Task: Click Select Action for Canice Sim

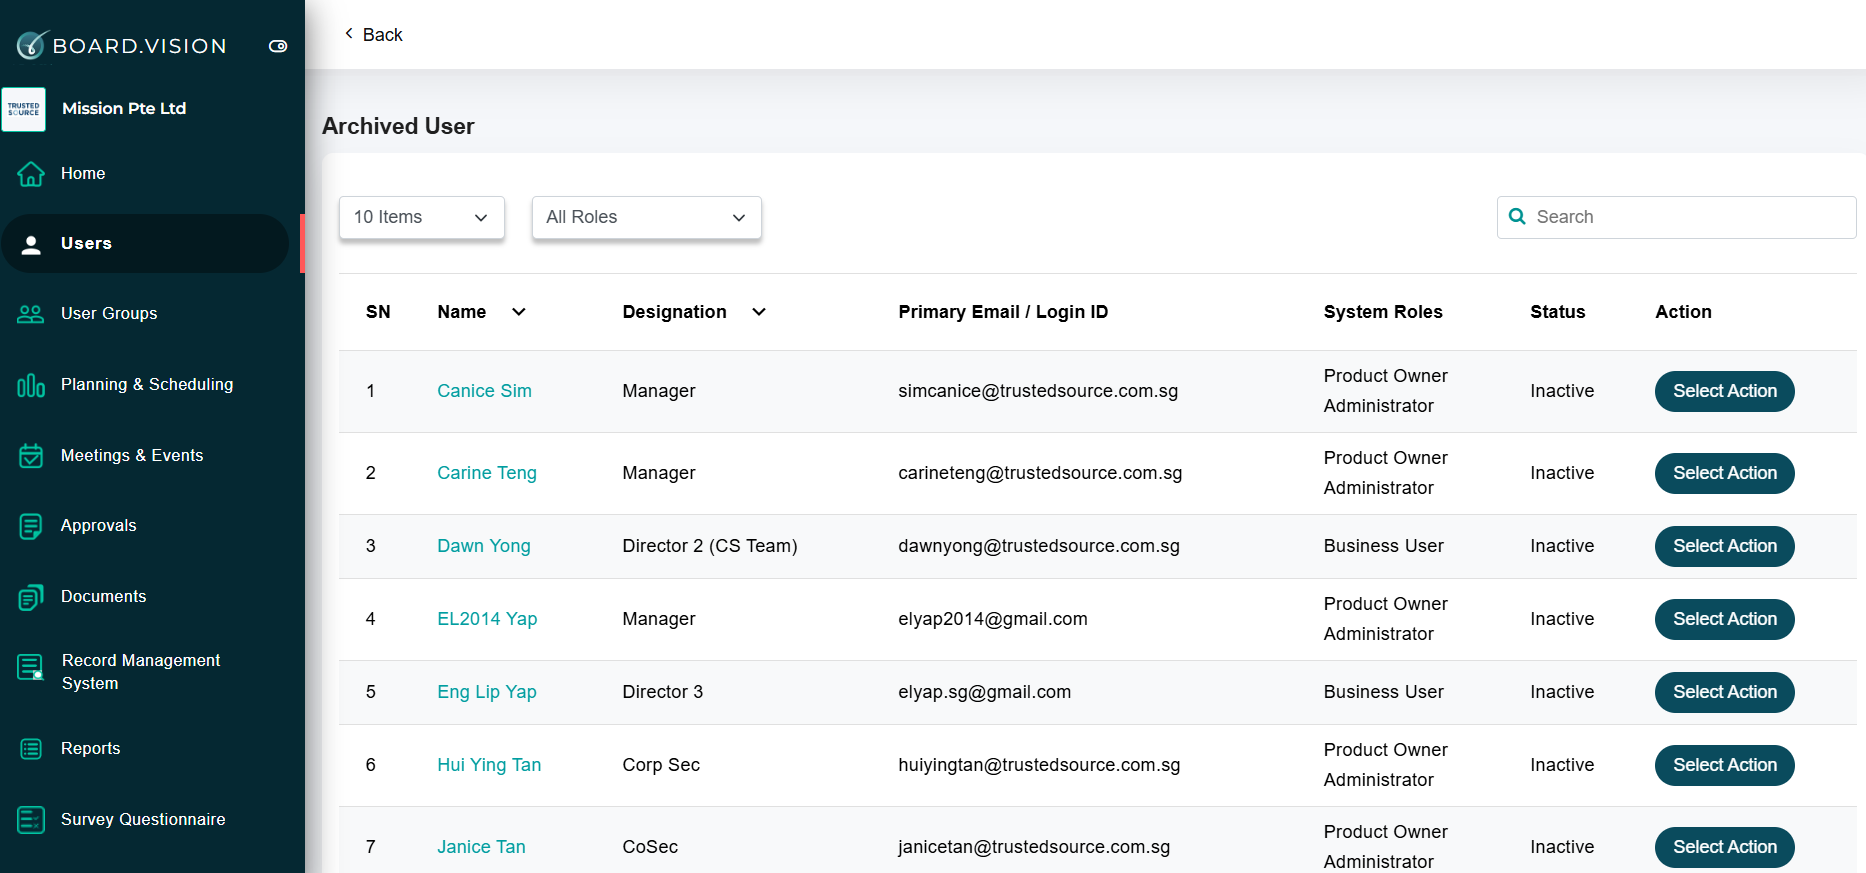Action: pyautogui.click(x=1725, y=391)
